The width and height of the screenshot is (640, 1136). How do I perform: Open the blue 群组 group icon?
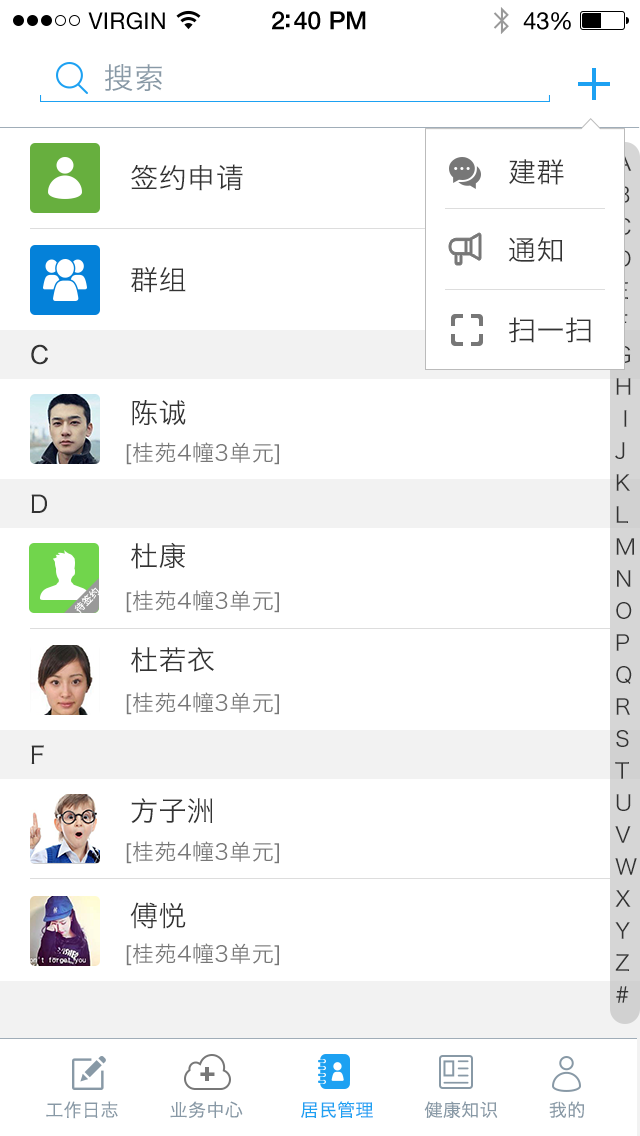65,280
